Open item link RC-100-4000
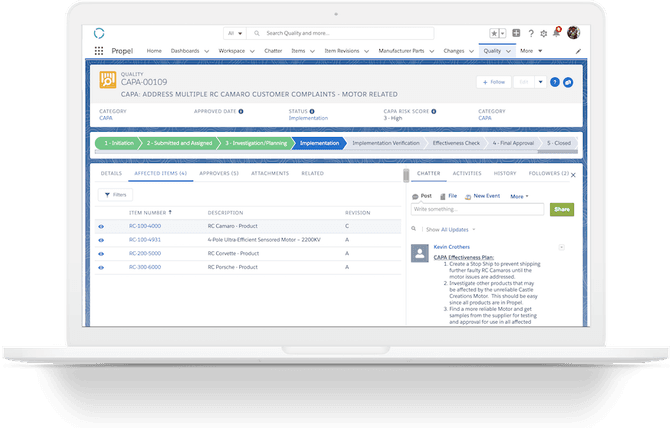 click(145, 226)
